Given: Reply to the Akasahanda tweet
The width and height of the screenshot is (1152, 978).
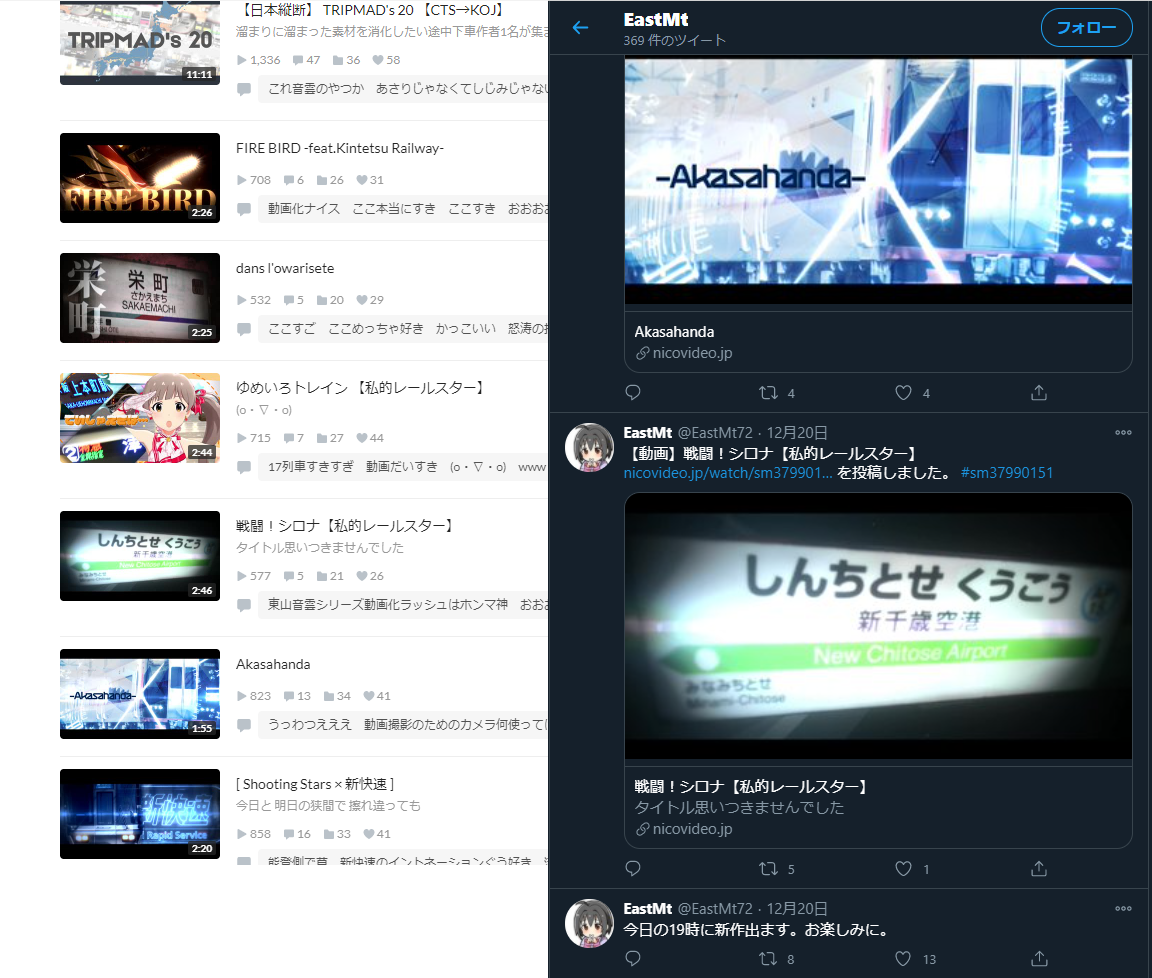Looking at the screenshot, I should pos(633,392).
